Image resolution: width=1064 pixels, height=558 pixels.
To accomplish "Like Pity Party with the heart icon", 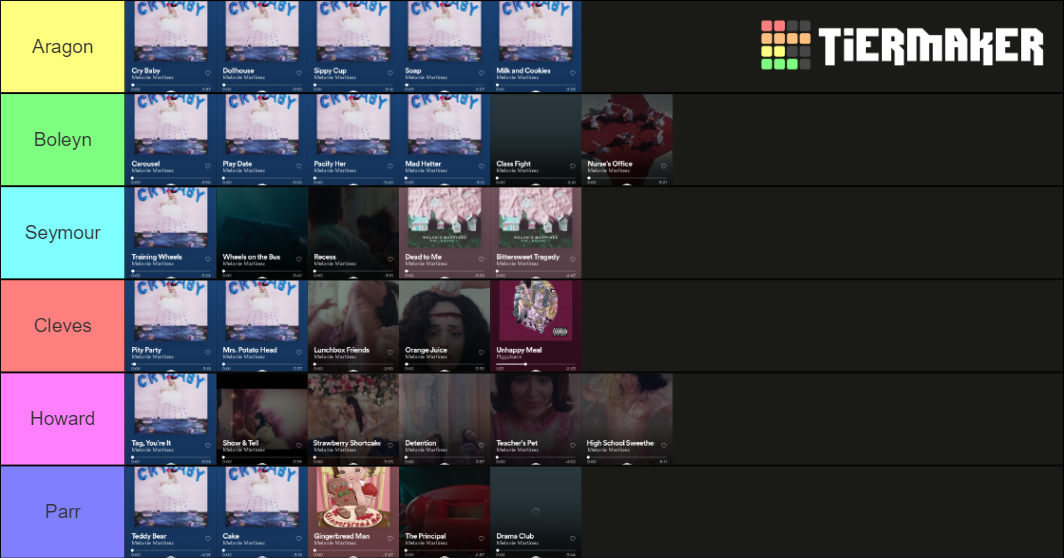I will [208, 352].
